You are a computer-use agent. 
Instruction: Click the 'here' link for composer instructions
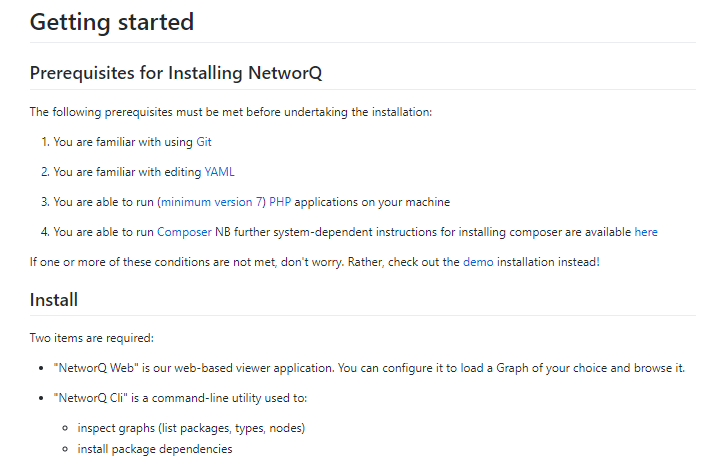646,232
